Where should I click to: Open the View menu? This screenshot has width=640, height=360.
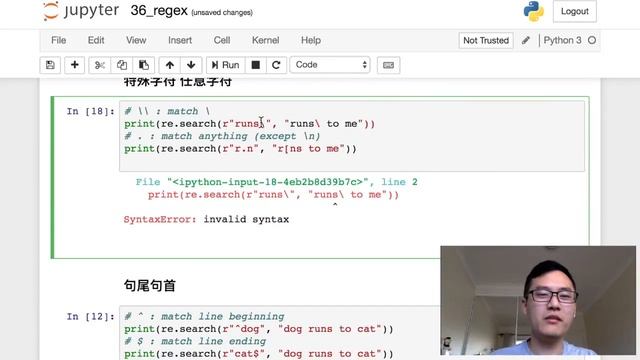pos(136,40)
